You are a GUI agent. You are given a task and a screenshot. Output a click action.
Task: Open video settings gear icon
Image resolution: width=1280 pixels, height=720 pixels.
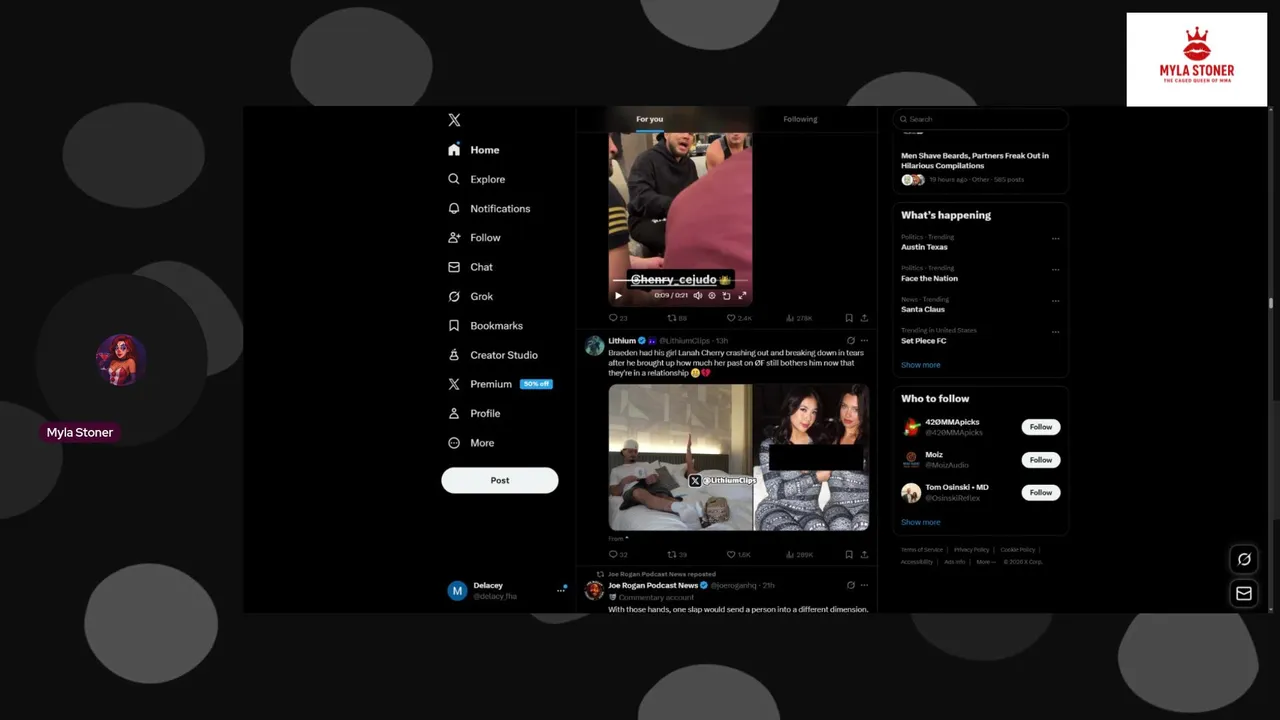[x=712, y=296]
